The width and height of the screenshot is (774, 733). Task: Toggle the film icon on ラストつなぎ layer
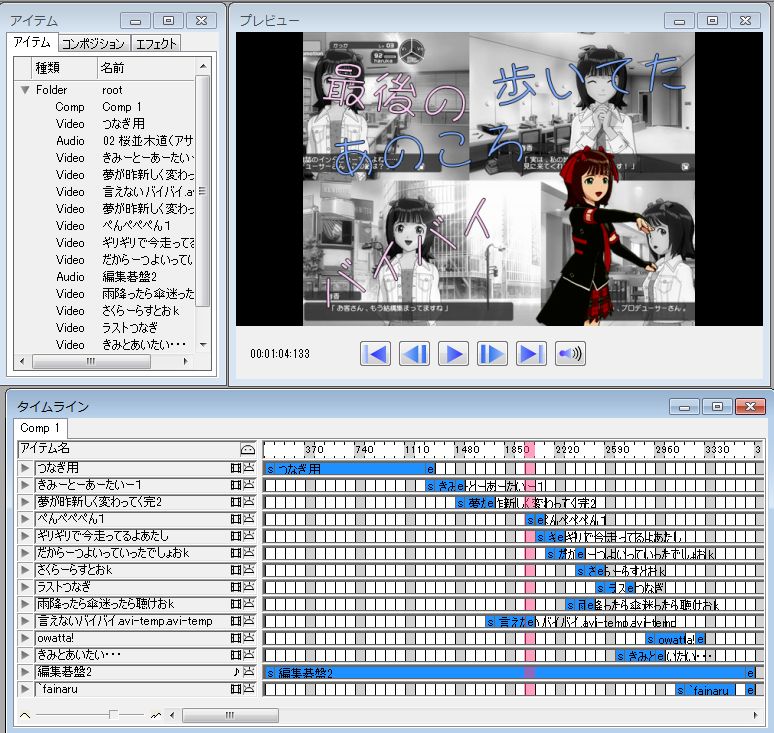tap(236, 587)
